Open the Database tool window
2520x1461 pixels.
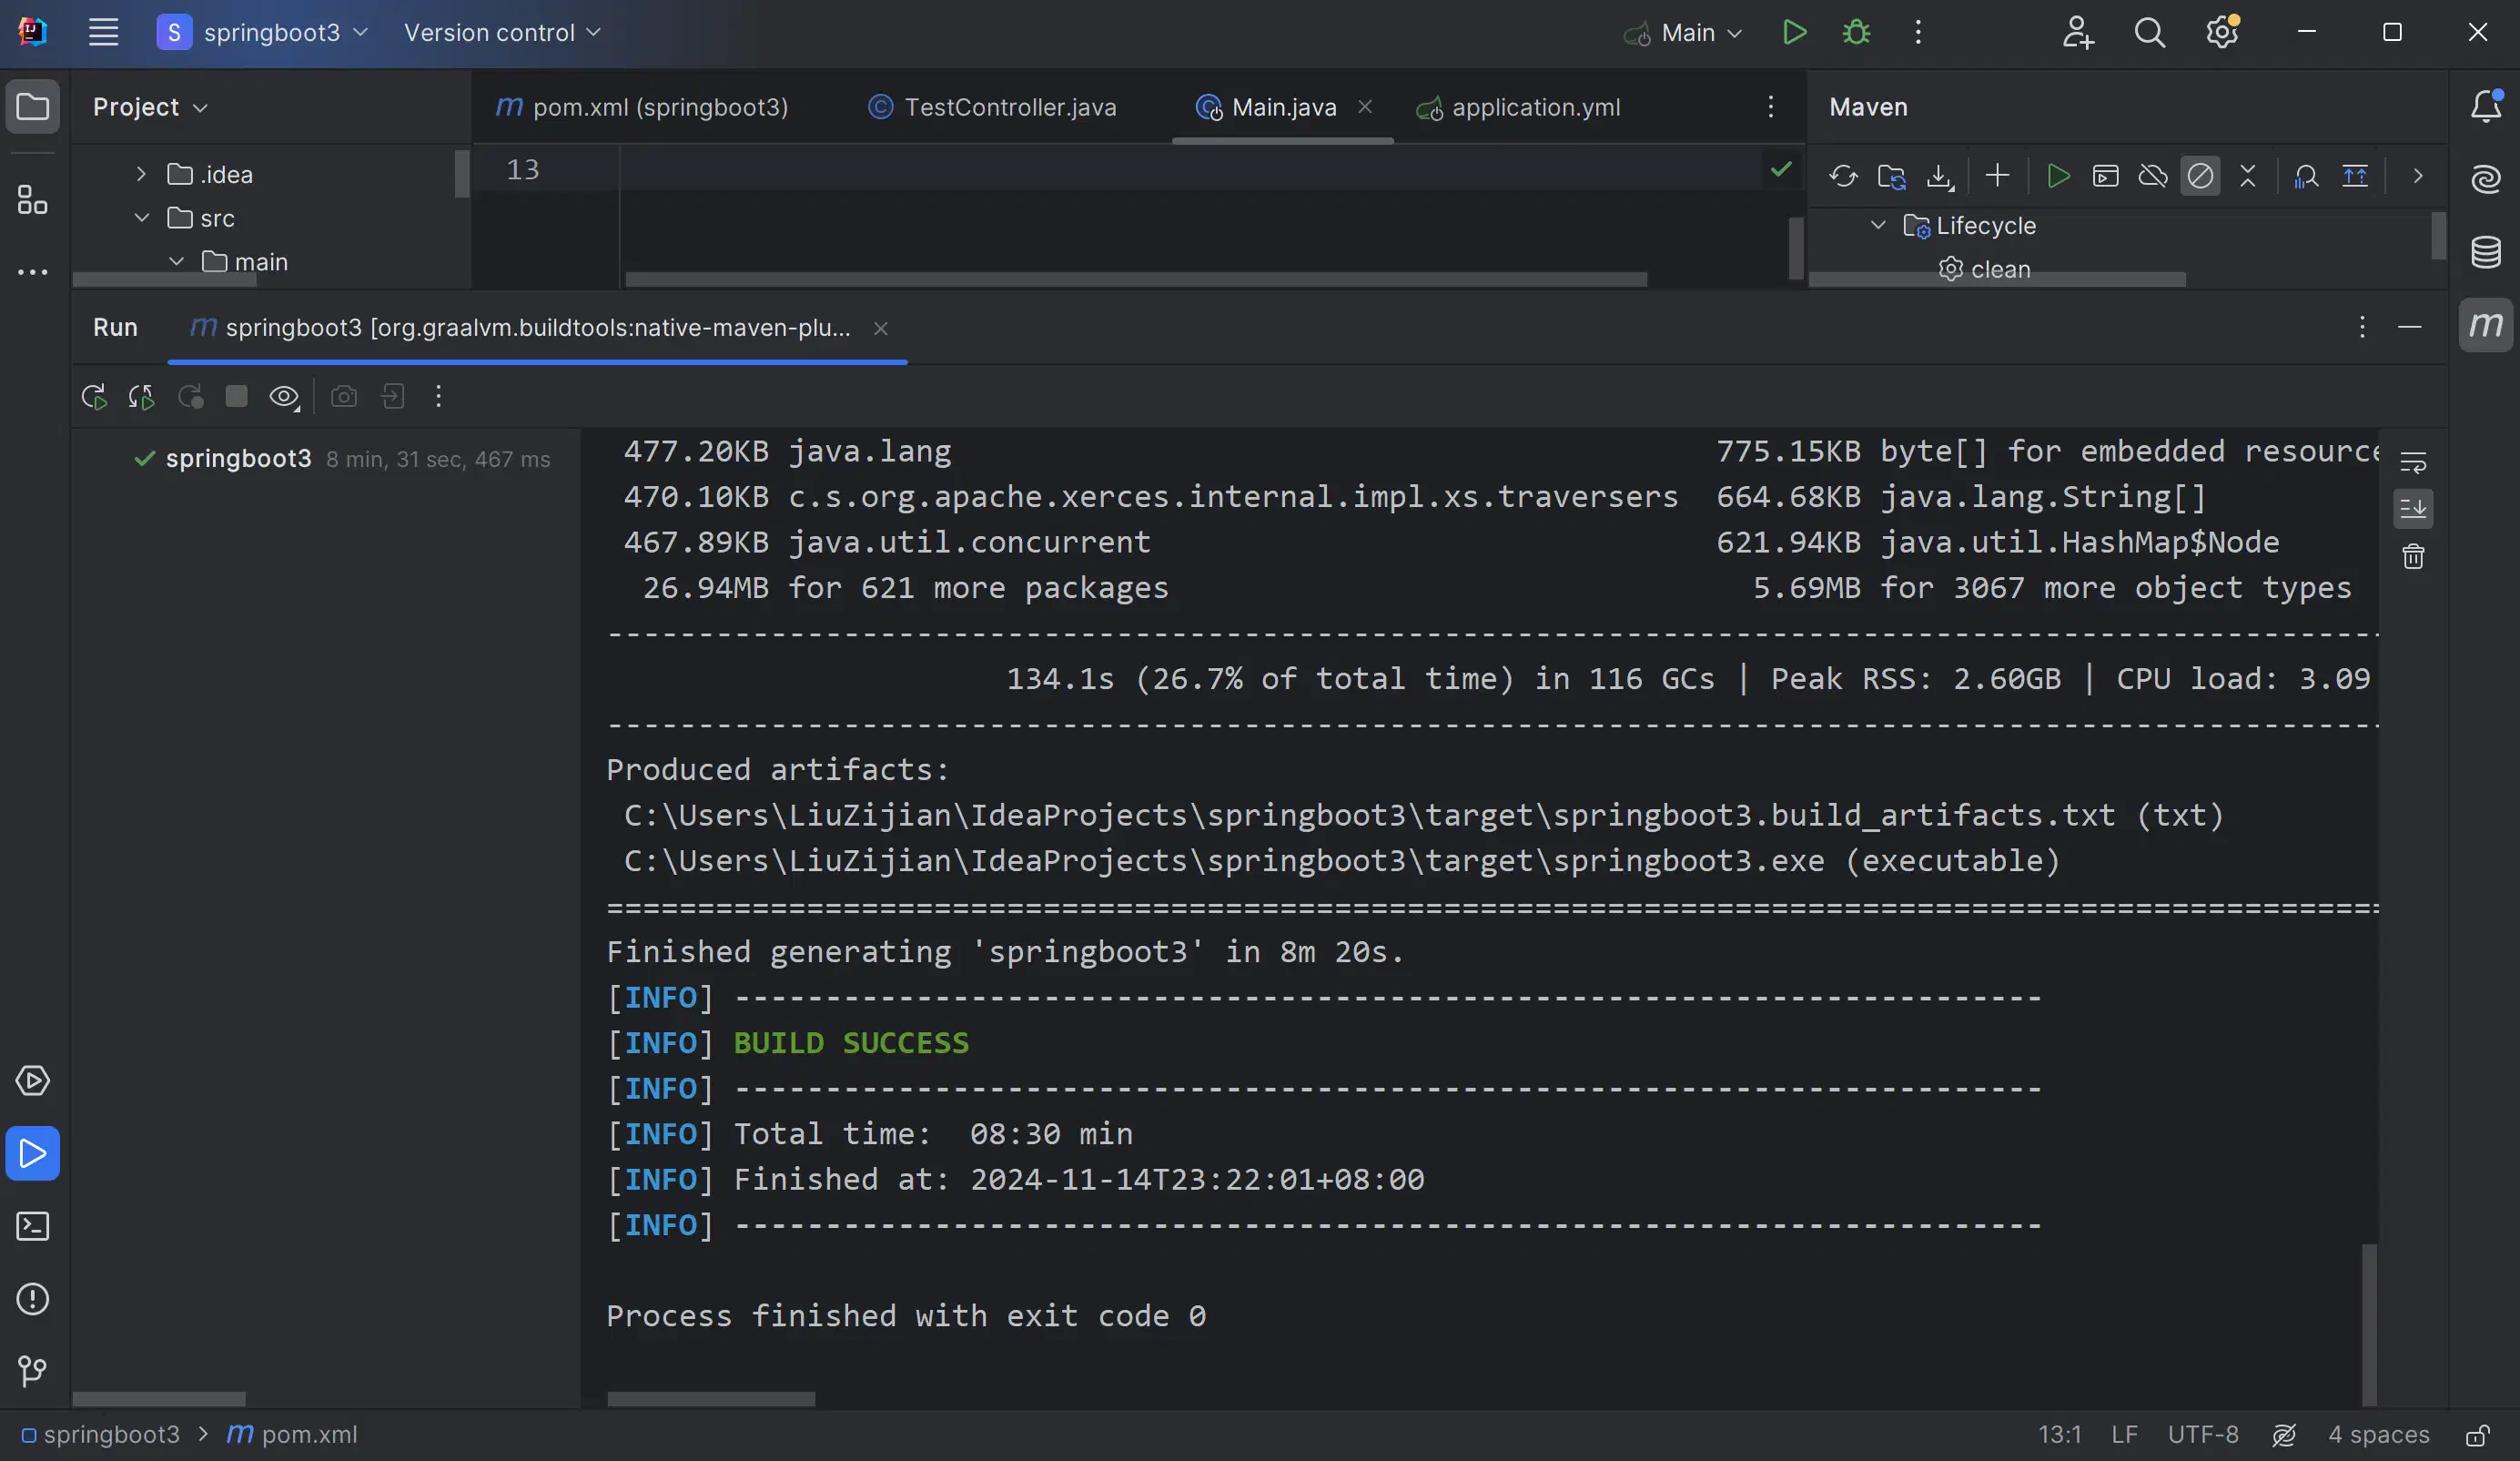click(x=2486, y=252)
